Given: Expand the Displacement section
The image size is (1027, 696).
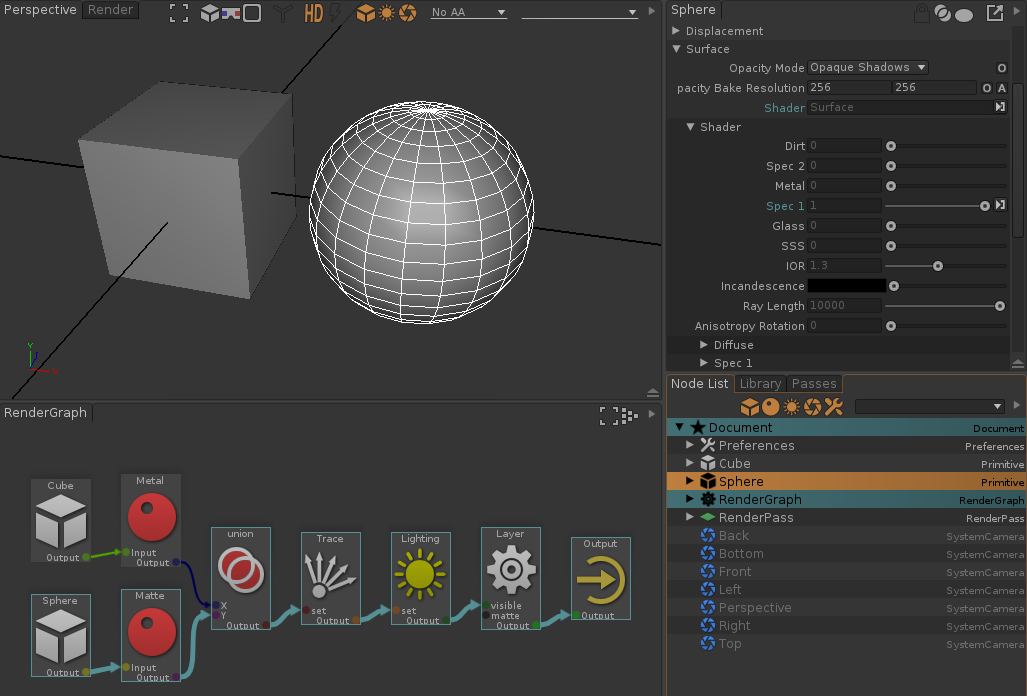Looking at the screenshot, I should [x=677, y=31].
